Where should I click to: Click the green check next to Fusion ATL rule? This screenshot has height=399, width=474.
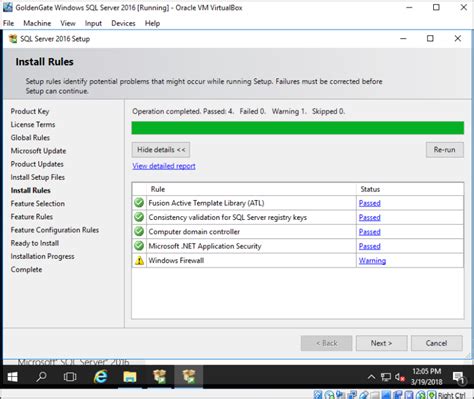point(139,203)
